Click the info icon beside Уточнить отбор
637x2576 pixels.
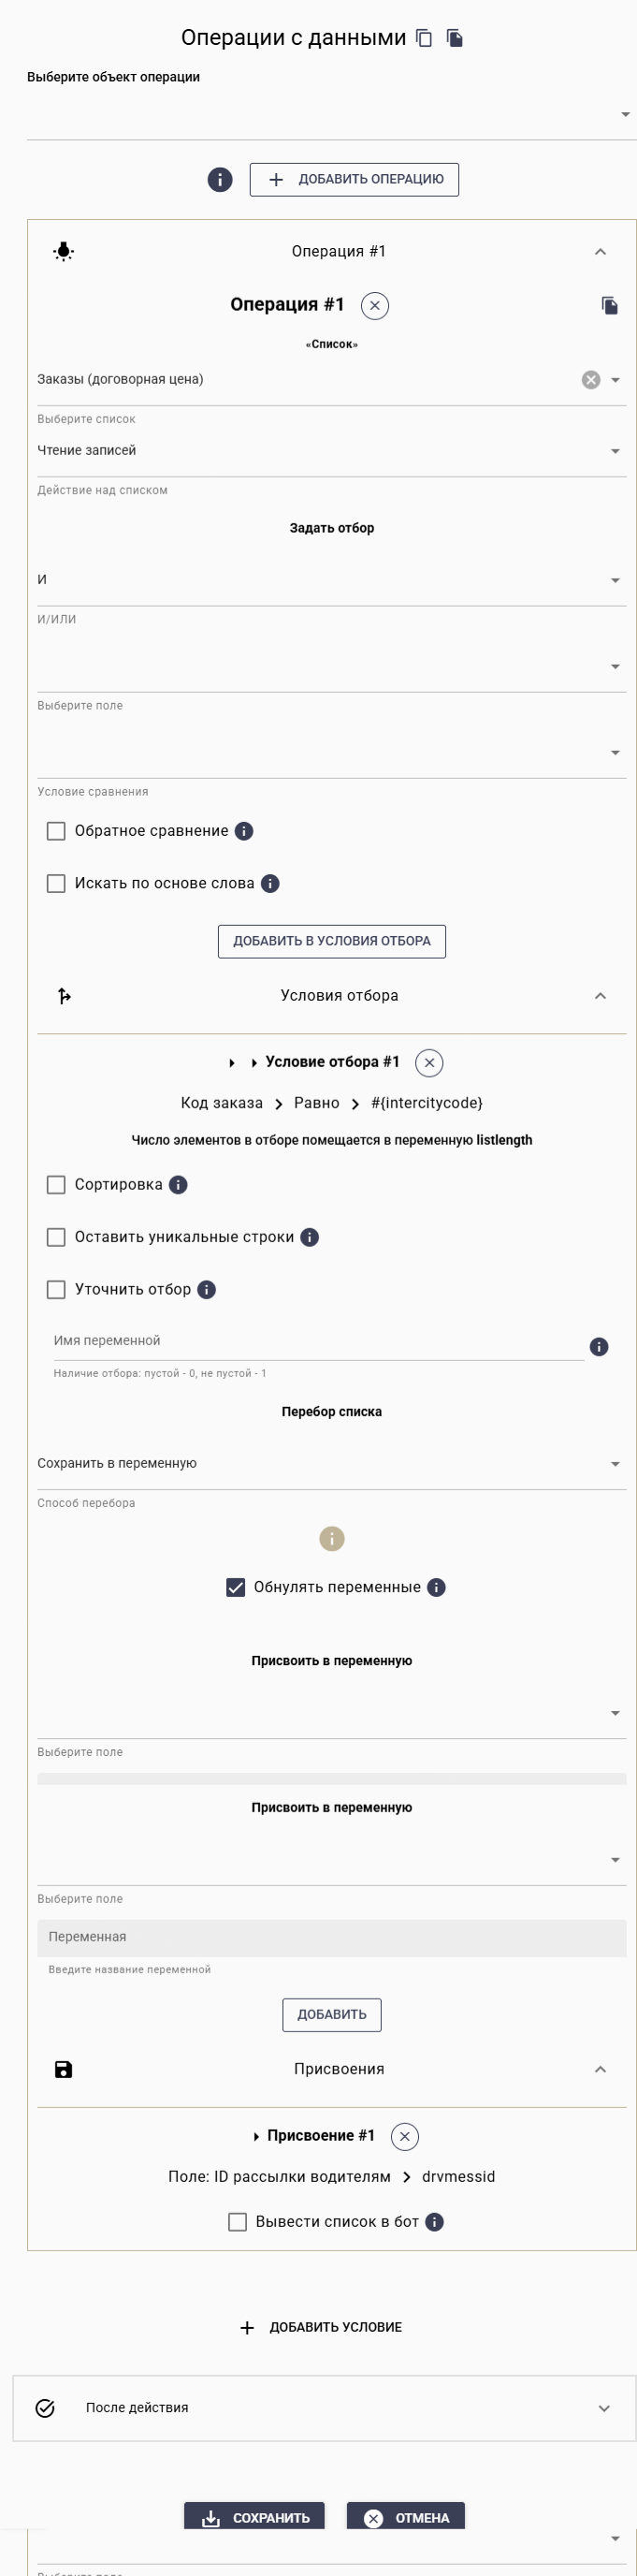pyautogui.click(x=206, y=1290)
